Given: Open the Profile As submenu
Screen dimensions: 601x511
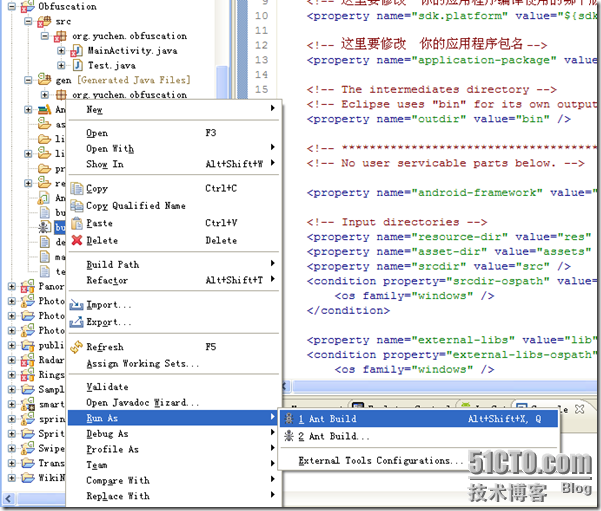Looking at the screenshot, I should point(174,449).
